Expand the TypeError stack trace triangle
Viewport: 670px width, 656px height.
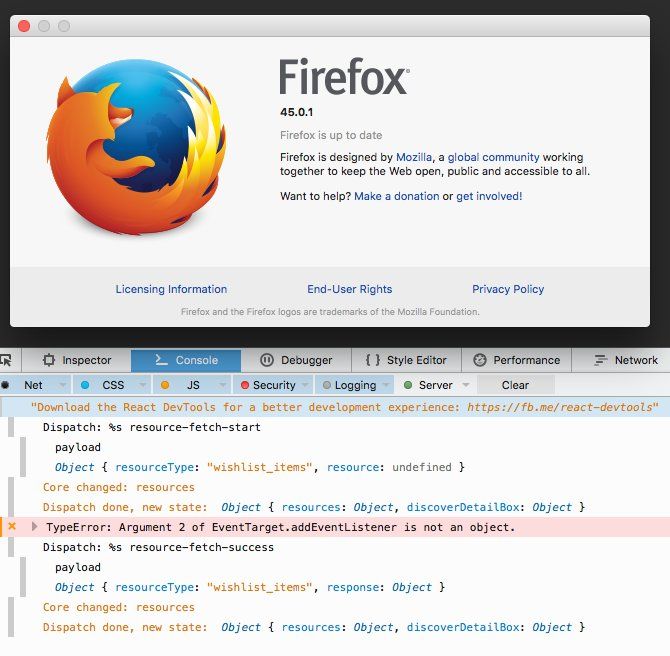point(35,527)
